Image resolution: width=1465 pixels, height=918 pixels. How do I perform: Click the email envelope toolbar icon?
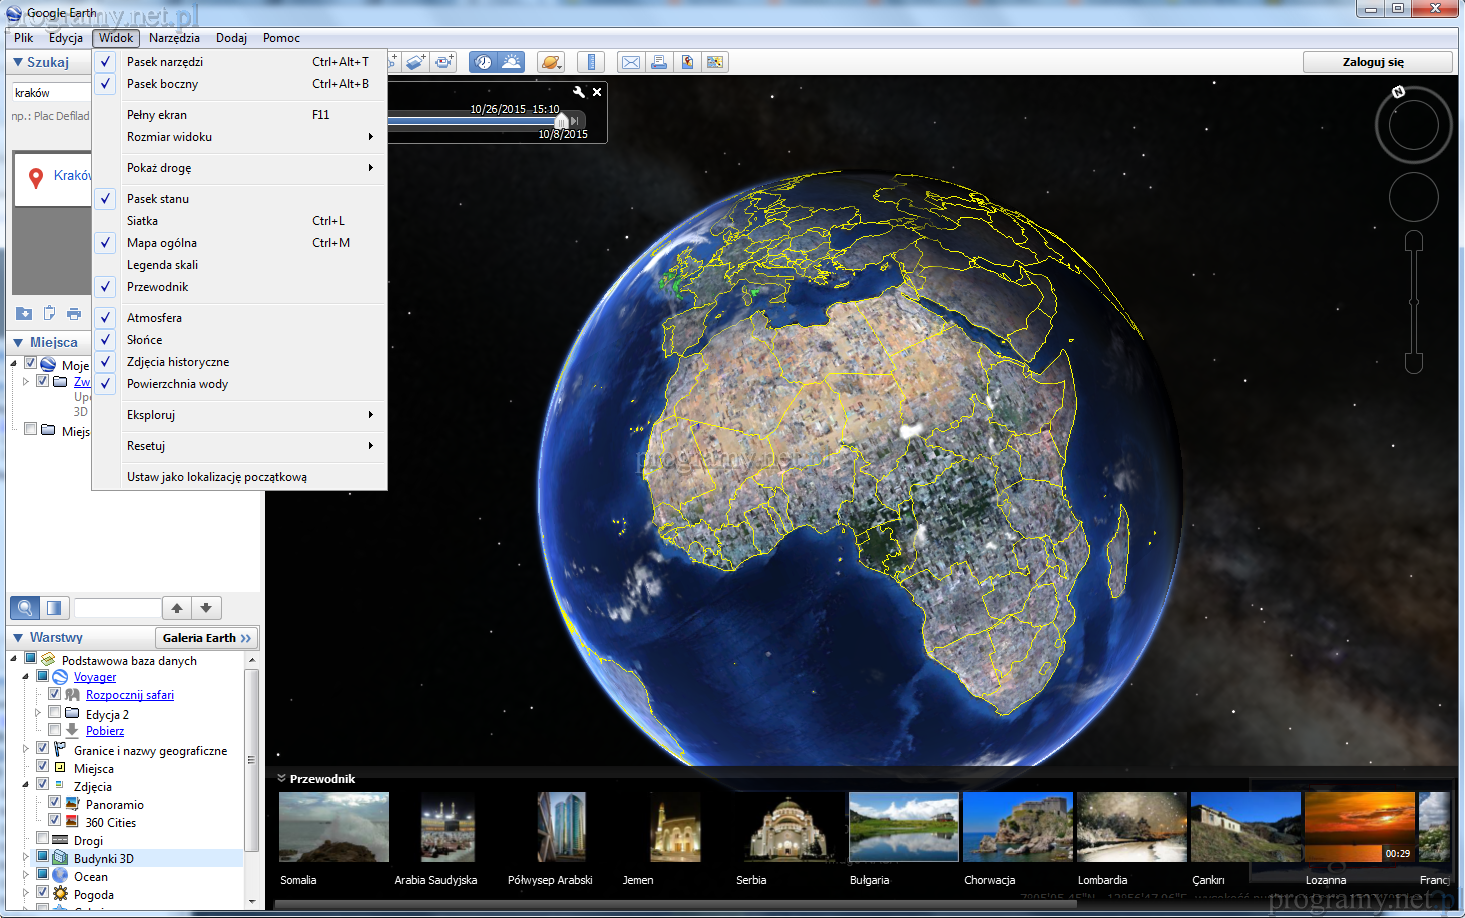tap(631, 62)
